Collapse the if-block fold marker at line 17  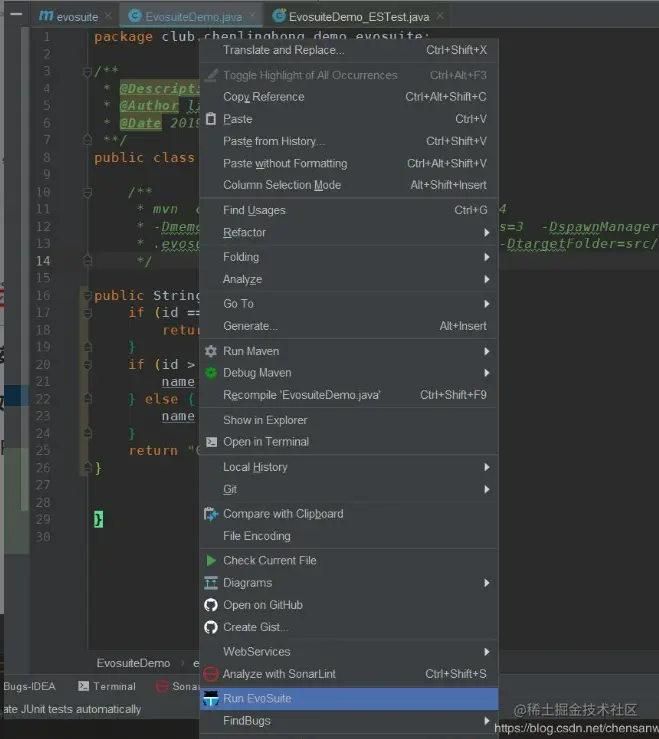click(87, 313)
